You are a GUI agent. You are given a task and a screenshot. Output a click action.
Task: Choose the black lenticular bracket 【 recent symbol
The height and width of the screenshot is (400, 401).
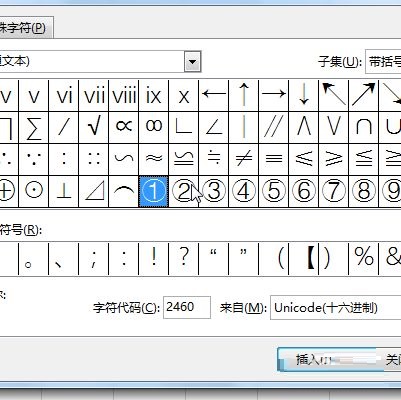[x=304, y=259]
